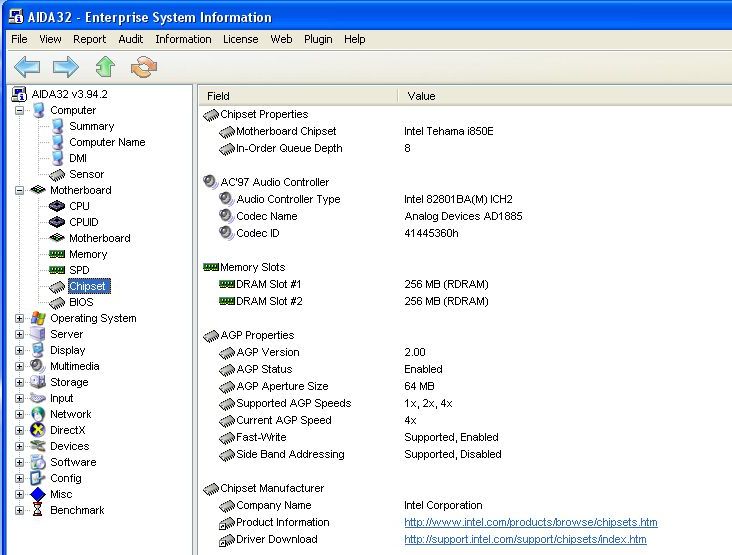This screenshot has height=555, width=732.
Task: Click the Forward arrow toolbar icon
Action: pos(66,67)
